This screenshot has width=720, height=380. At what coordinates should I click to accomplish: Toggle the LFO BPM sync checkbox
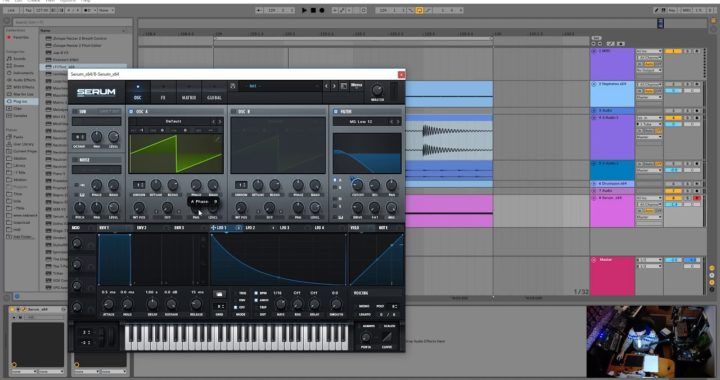(256, 293)
